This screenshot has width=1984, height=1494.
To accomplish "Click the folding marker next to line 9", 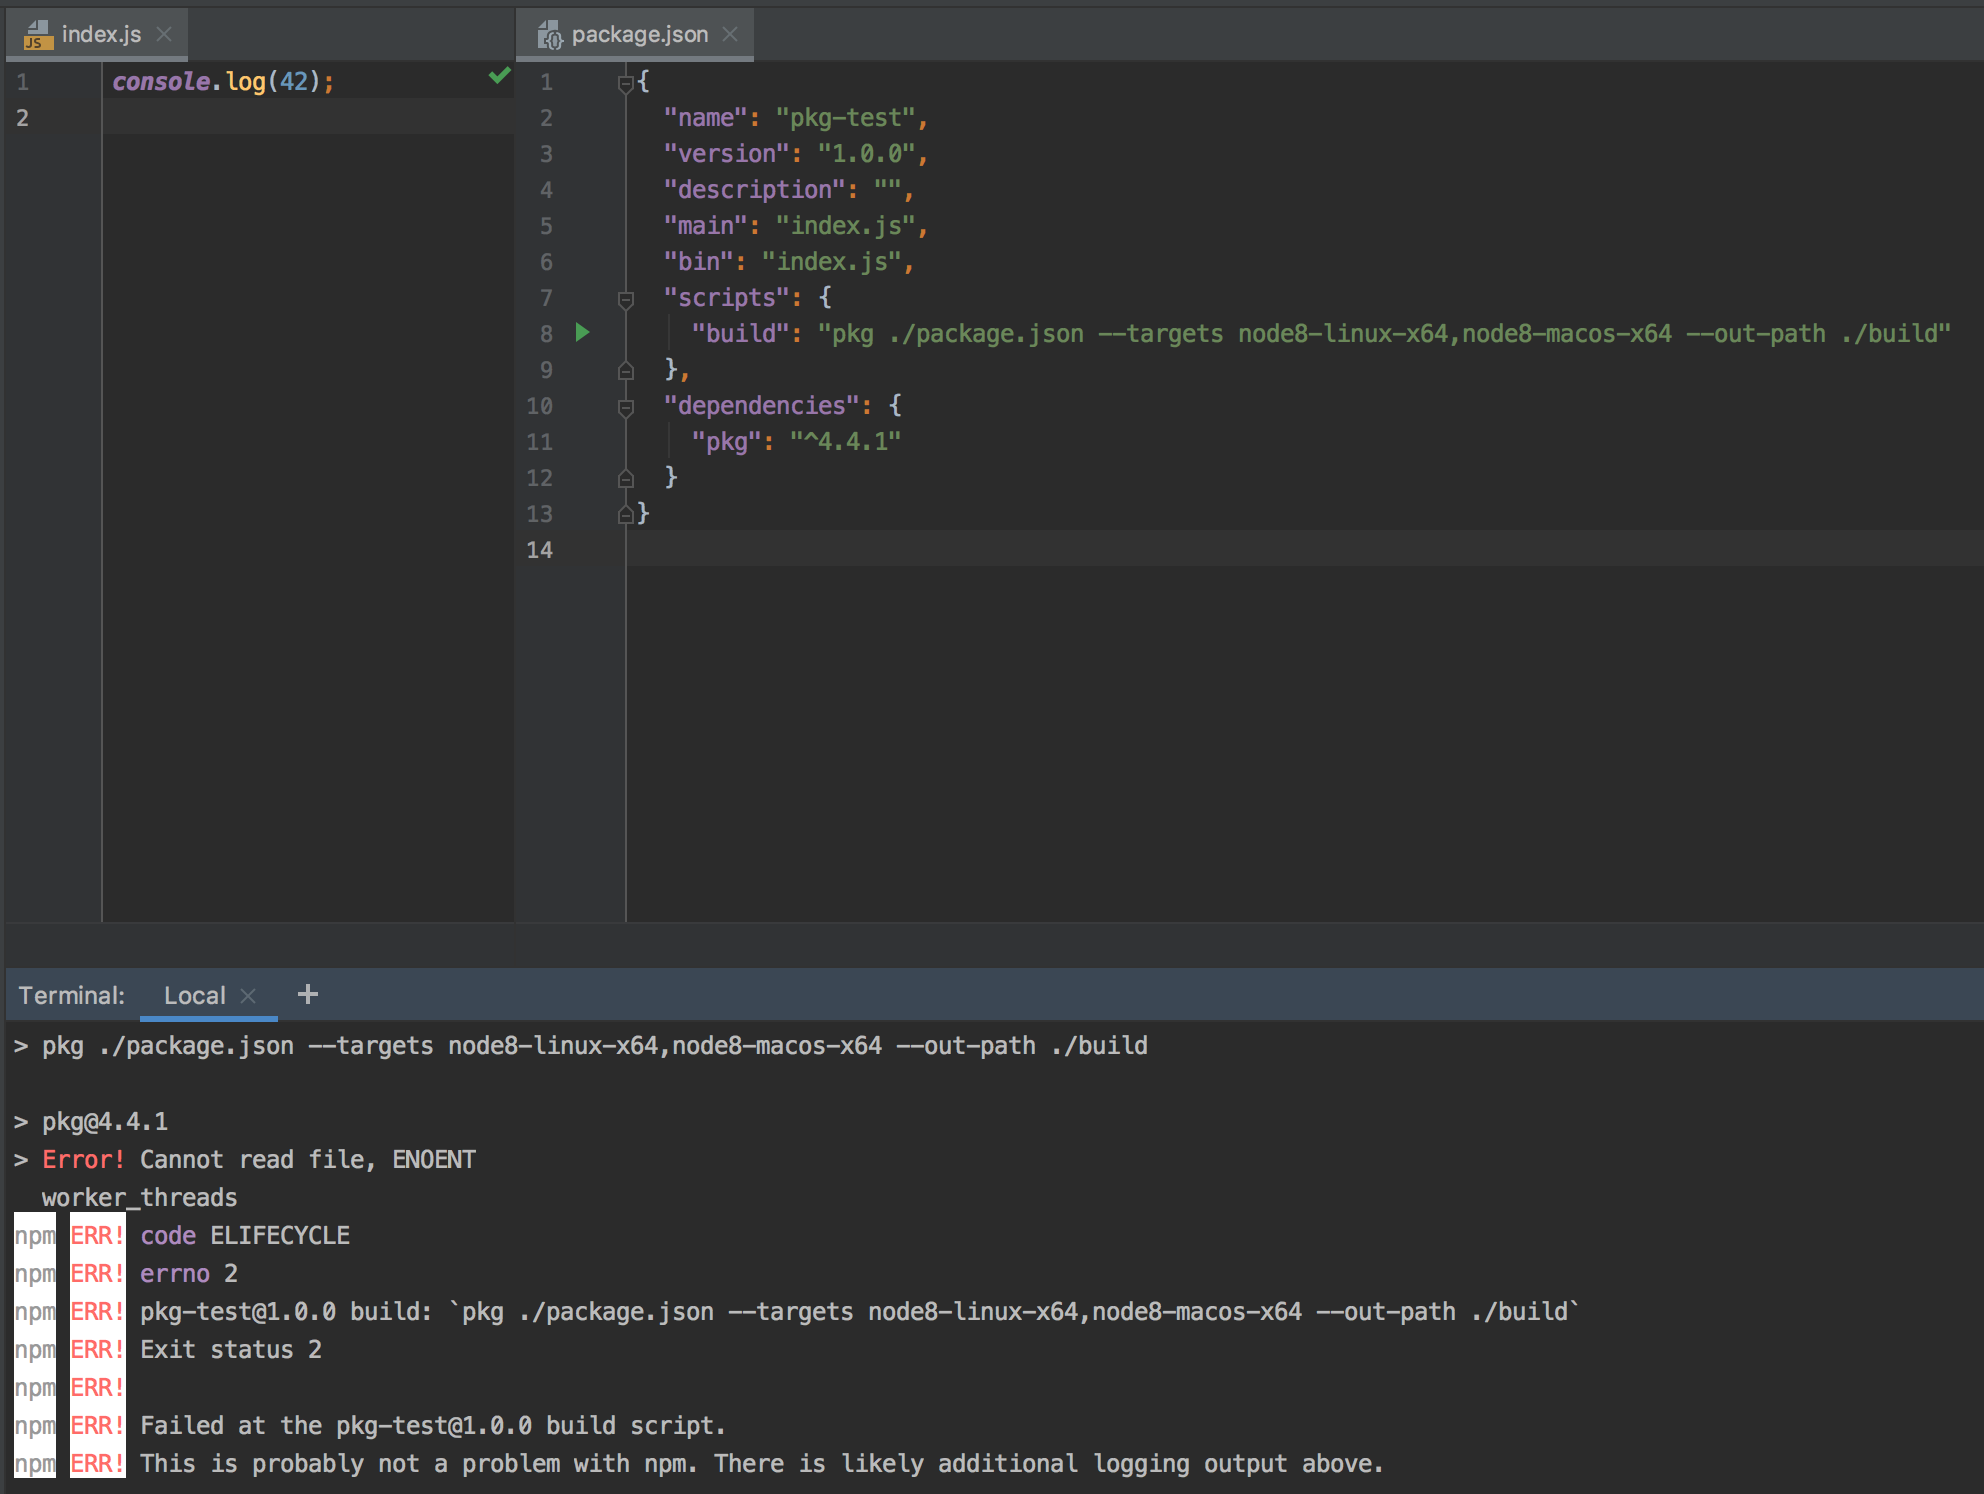I will (625, 370).
